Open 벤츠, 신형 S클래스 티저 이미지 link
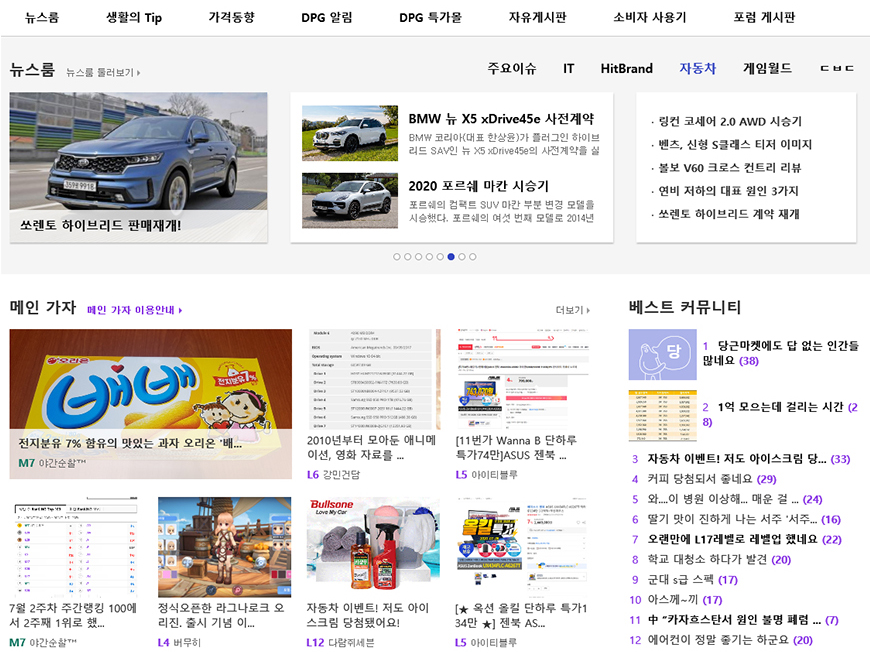 pos(734,145)
